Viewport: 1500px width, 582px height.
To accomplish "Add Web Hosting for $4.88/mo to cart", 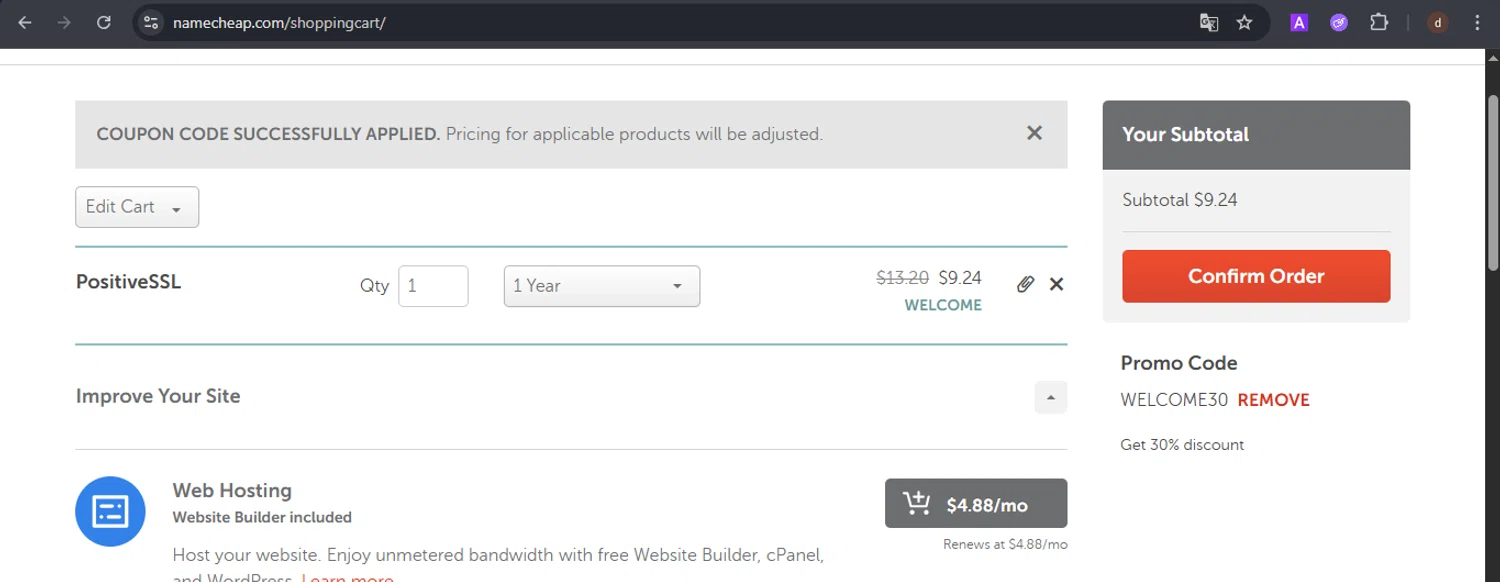I will [975, 504].
